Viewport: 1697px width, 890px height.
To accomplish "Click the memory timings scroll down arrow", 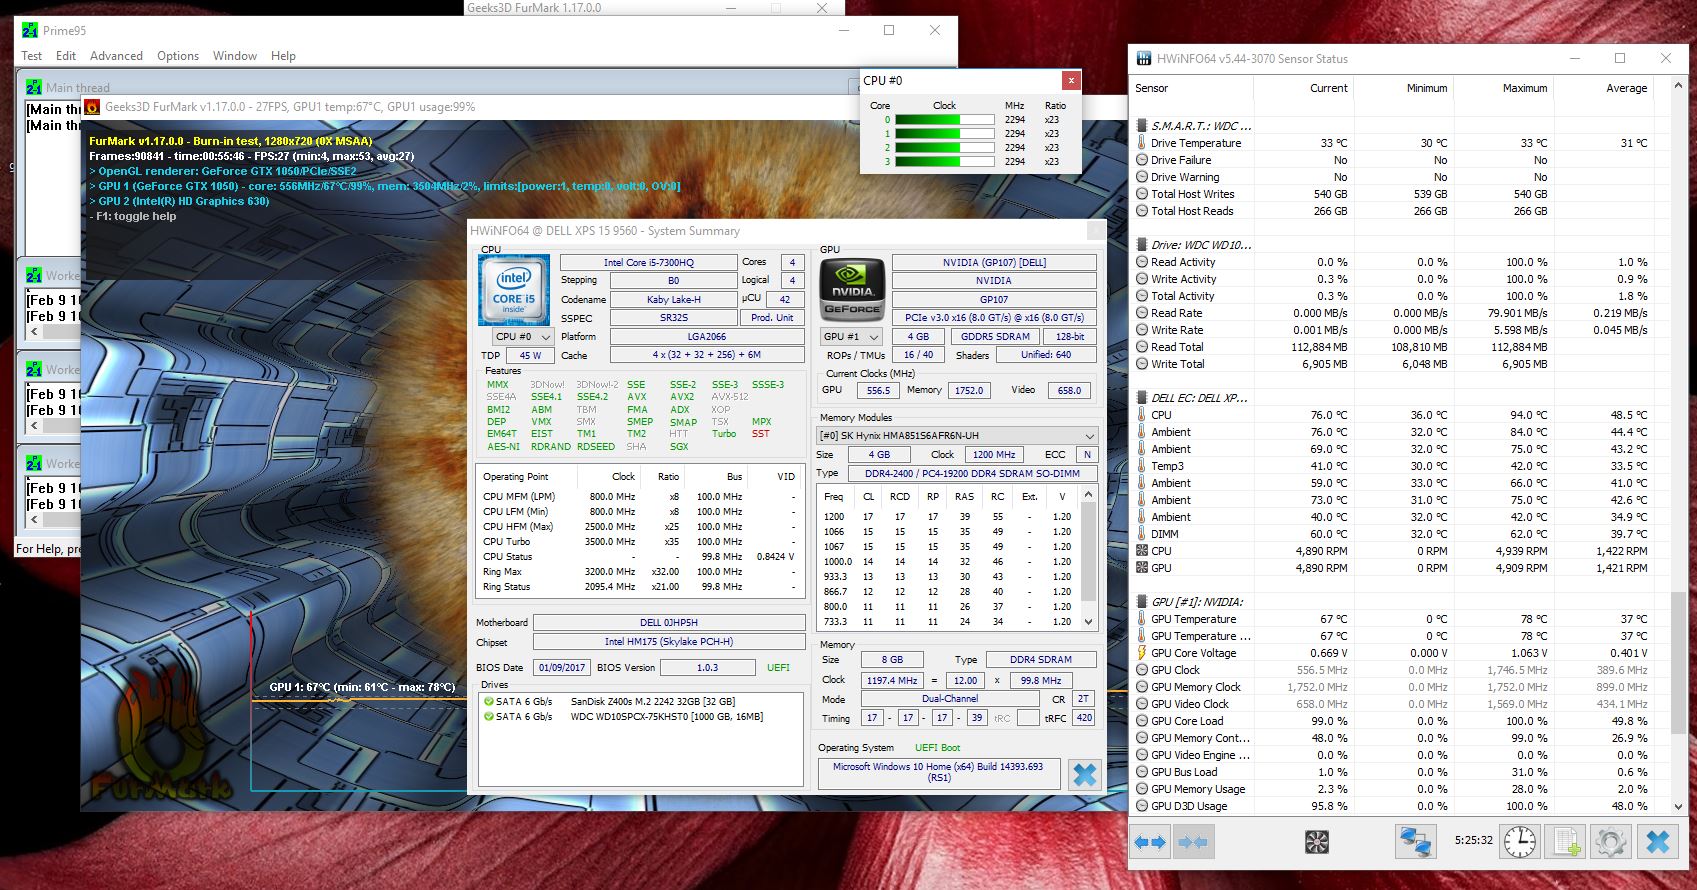I will (1089, 622).
